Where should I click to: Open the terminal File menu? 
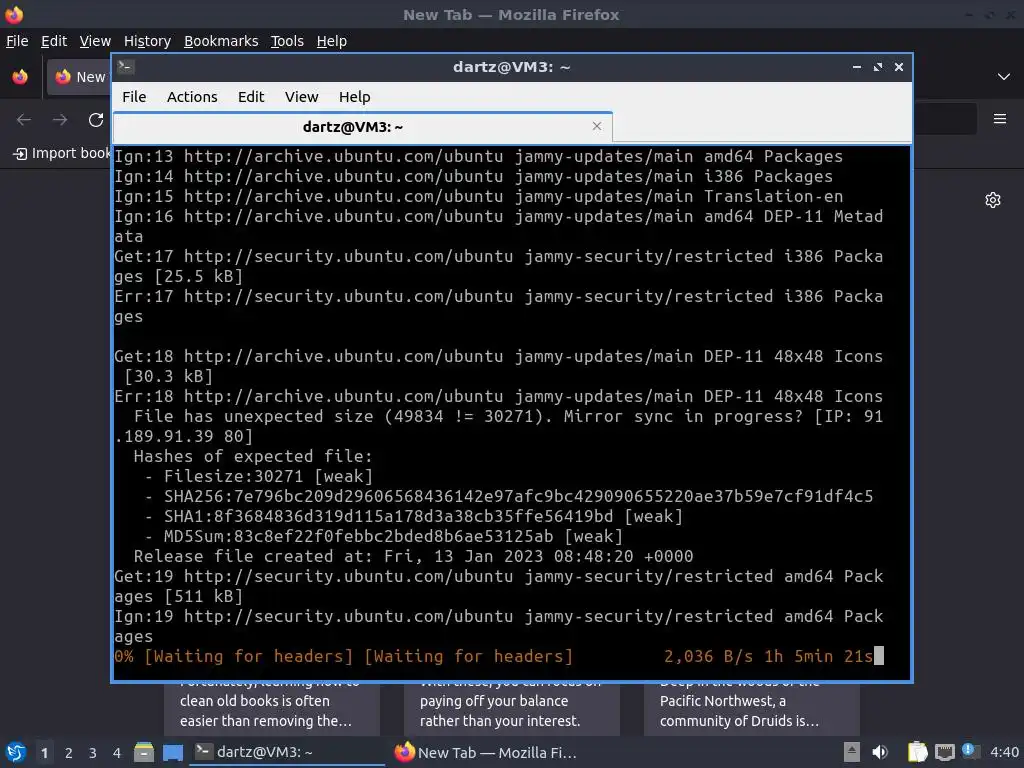pos(134,97)
